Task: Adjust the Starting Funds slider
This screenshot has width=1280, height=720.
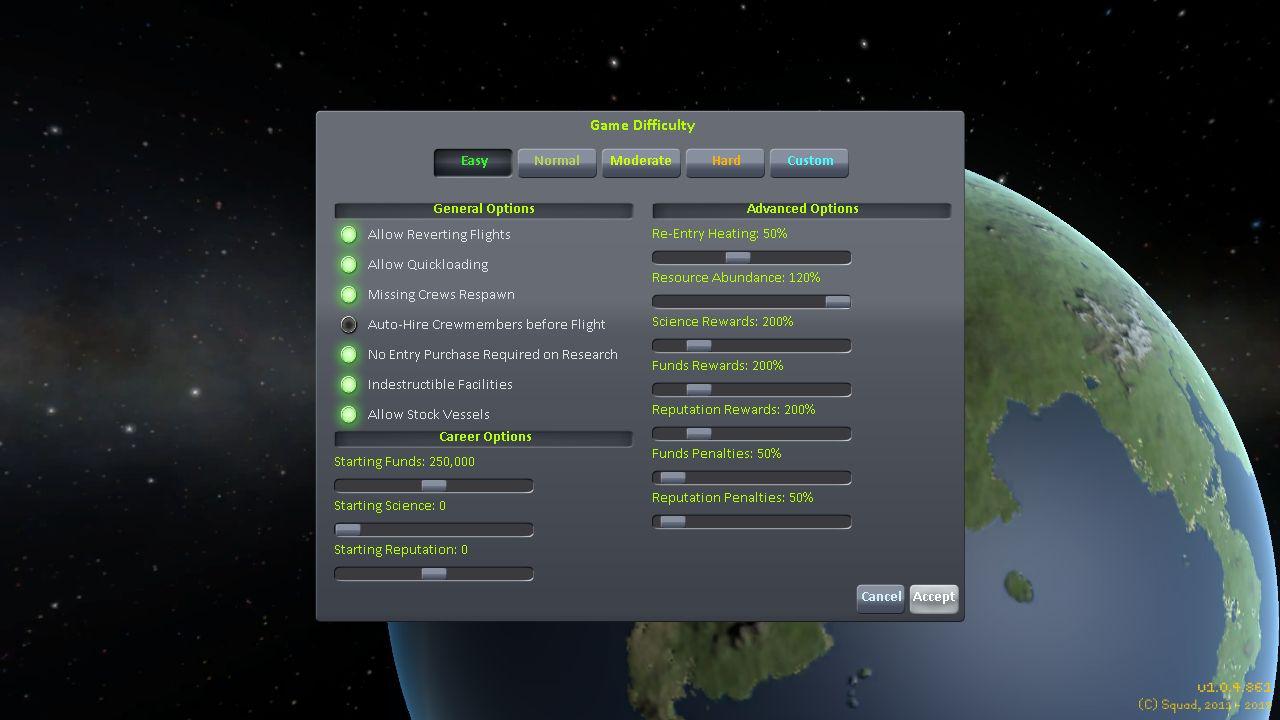Action: [434, 485]
